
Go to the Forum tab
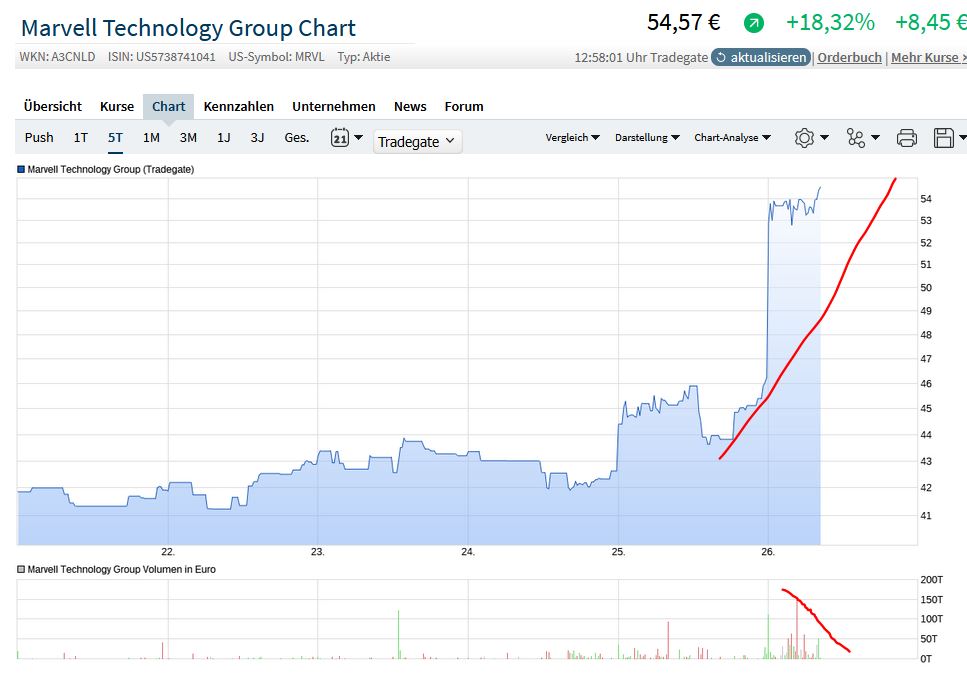click(x=464, y=106)
